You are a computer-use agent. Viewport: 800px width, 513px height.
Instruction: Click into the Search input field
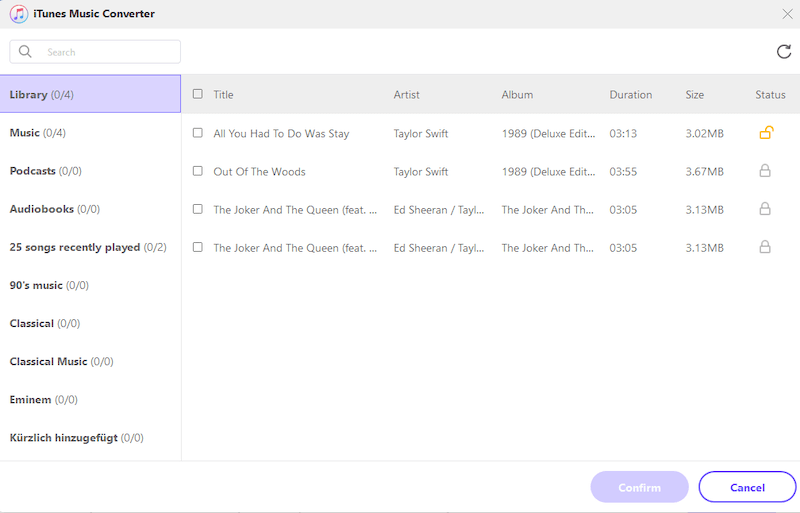[108, 52]
